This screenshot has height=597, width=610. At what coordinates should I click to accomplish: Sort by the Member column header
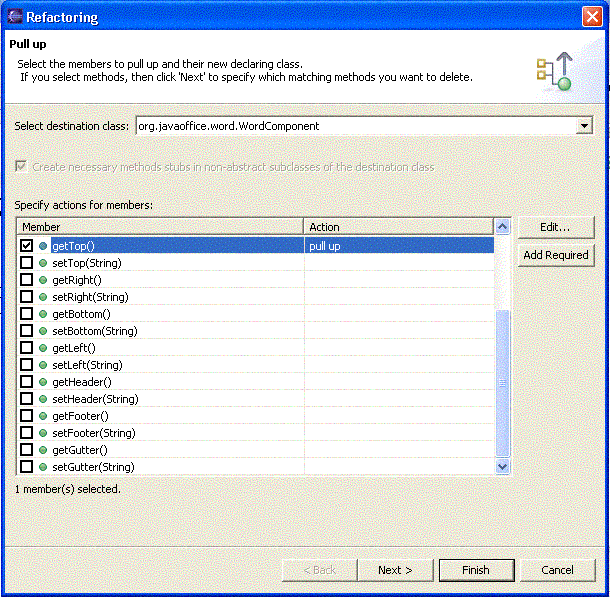[x=160, y=227]
